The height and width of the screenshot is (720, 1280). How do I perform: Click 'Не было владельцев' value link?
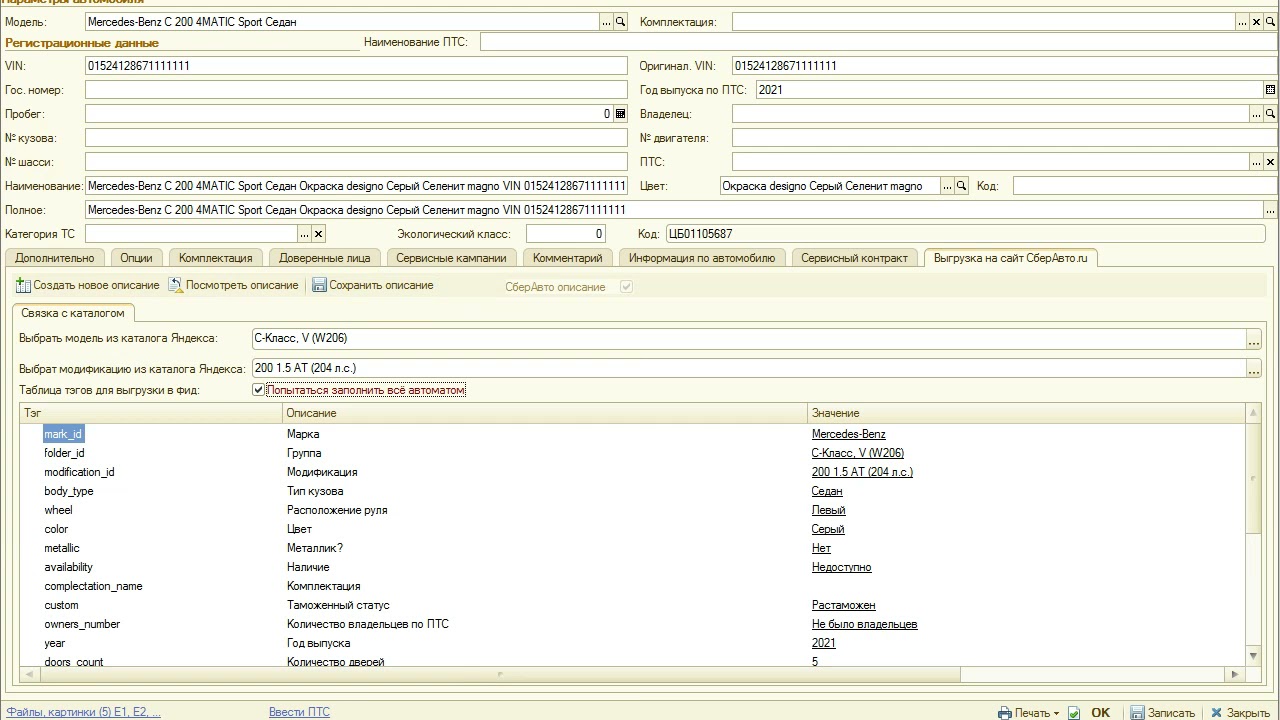click(x=865, y=624)
